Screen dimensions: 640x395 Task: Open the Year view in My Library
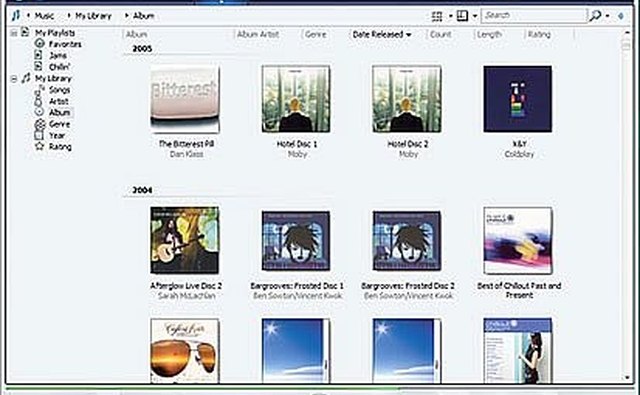point(56,135)
